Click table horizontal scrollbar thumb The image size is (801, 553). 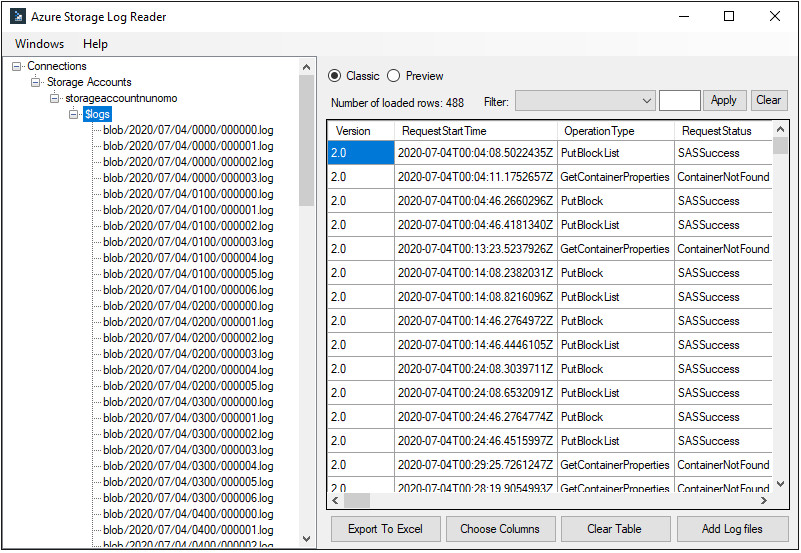pos(357,500)
